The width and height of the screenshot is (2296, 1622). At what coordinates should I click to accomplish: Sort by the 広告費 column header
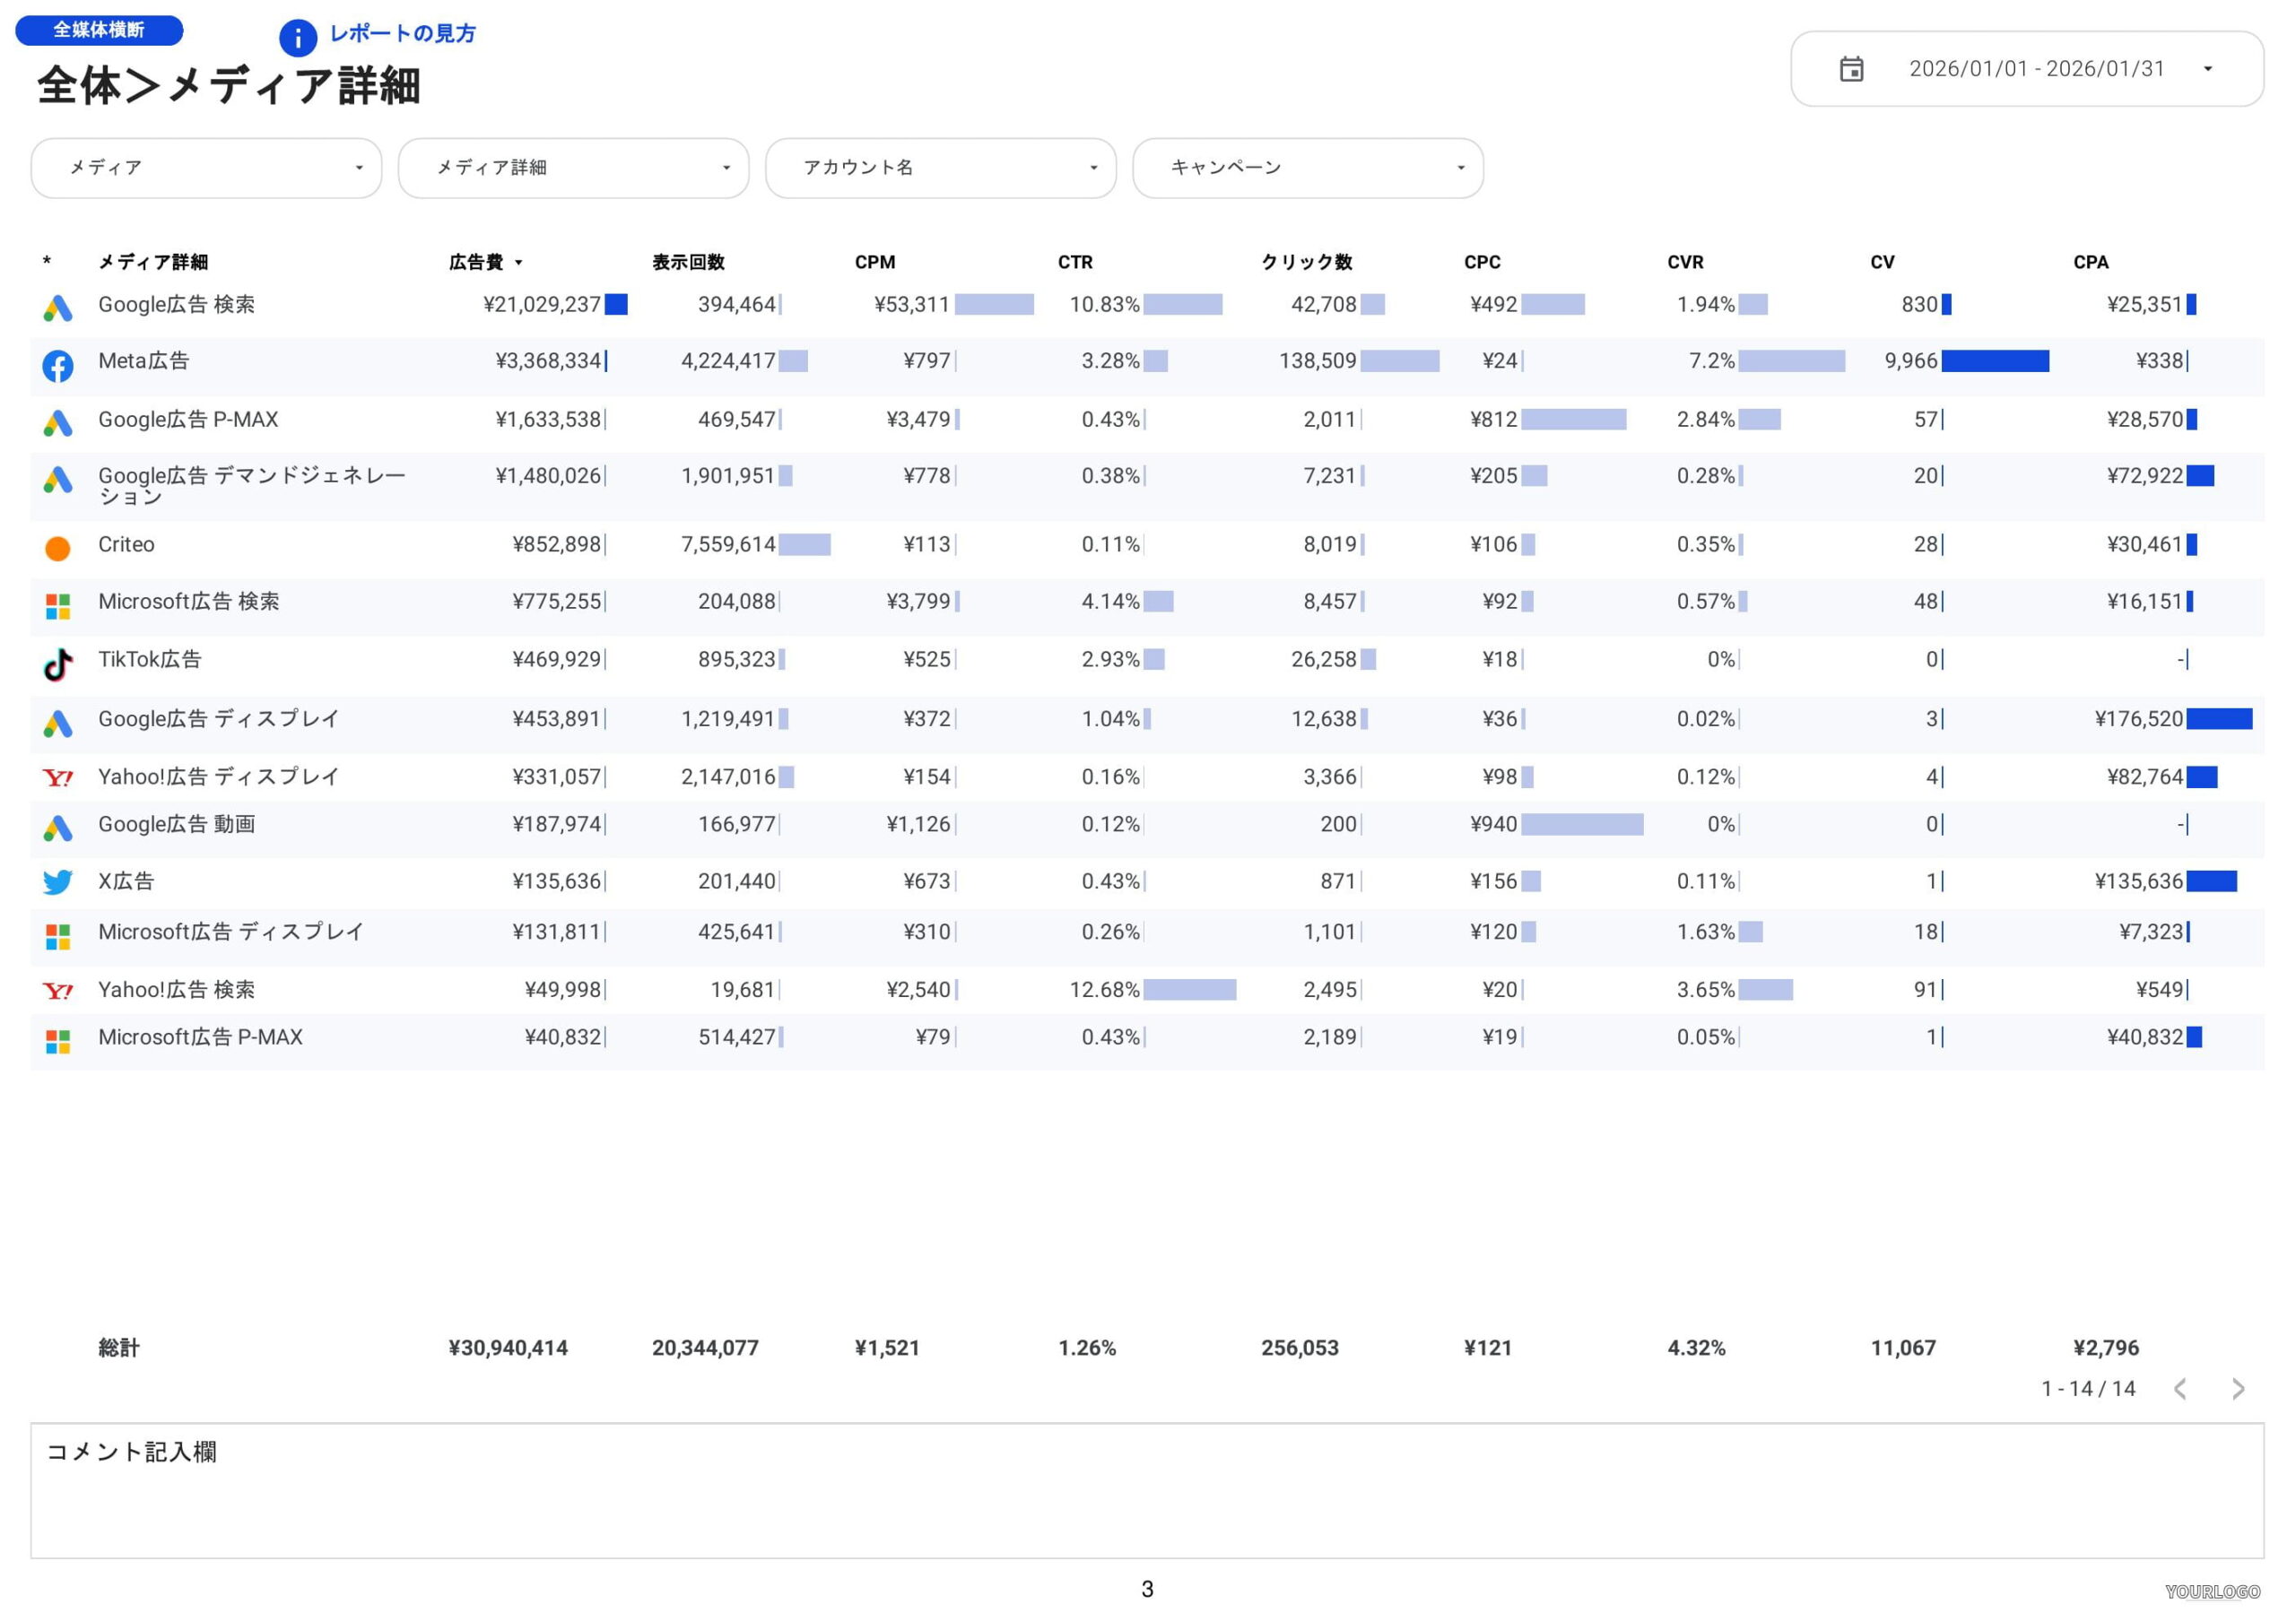click(477, 262)
